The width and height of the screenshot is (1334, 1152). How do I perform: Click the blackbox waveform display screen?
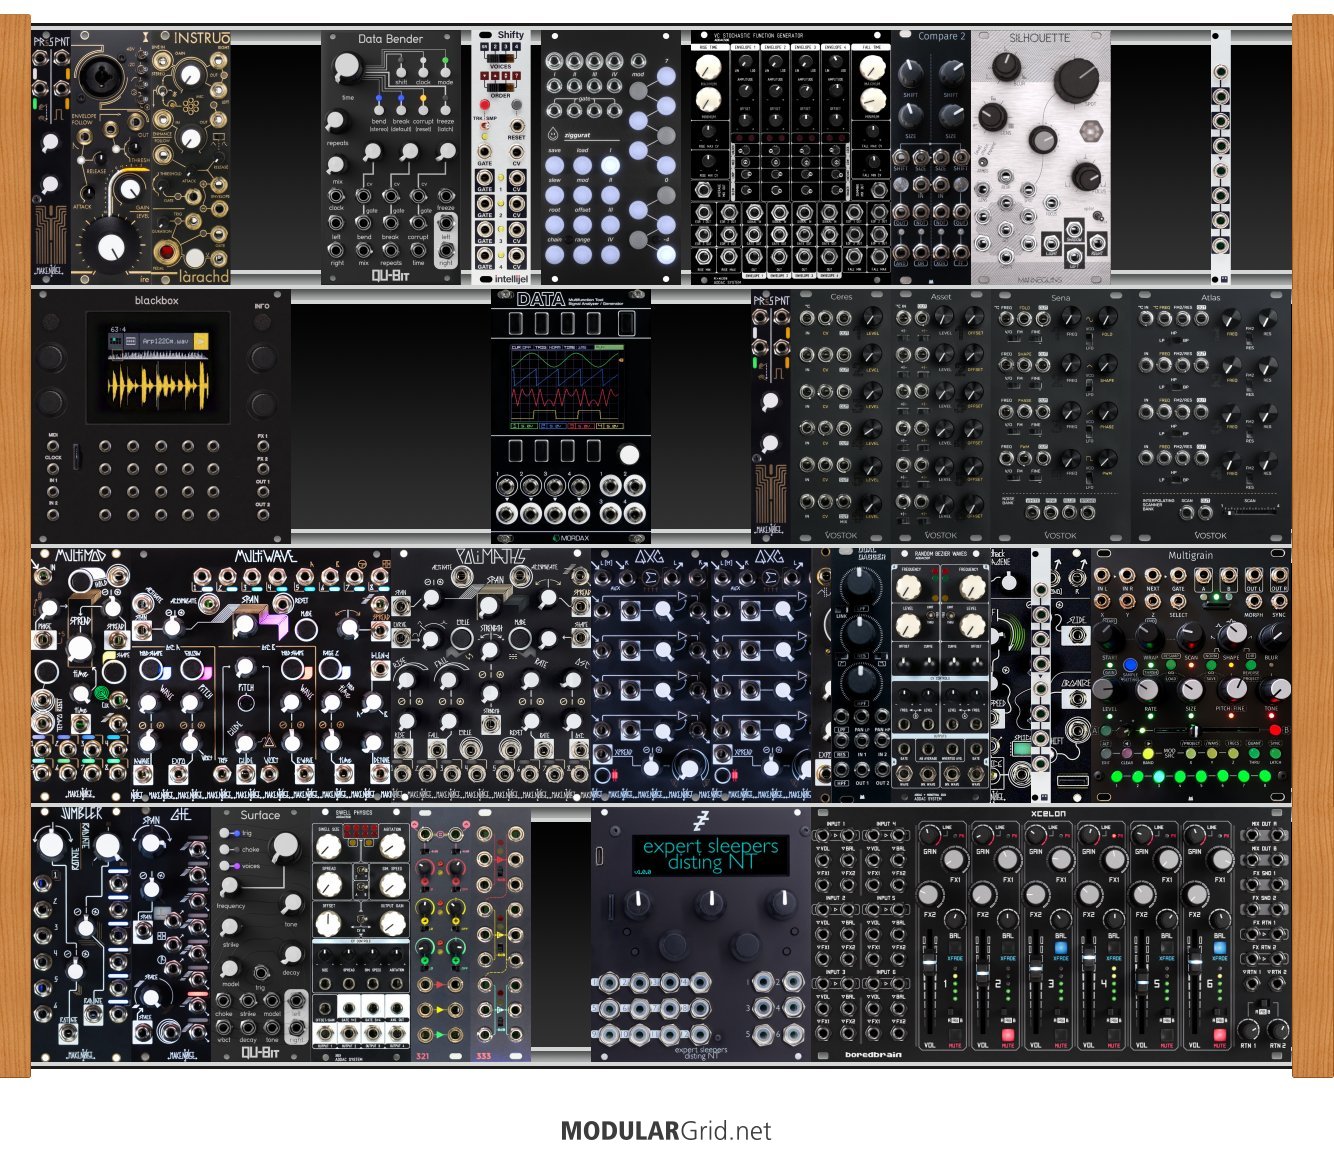click(x=159, y=367)
